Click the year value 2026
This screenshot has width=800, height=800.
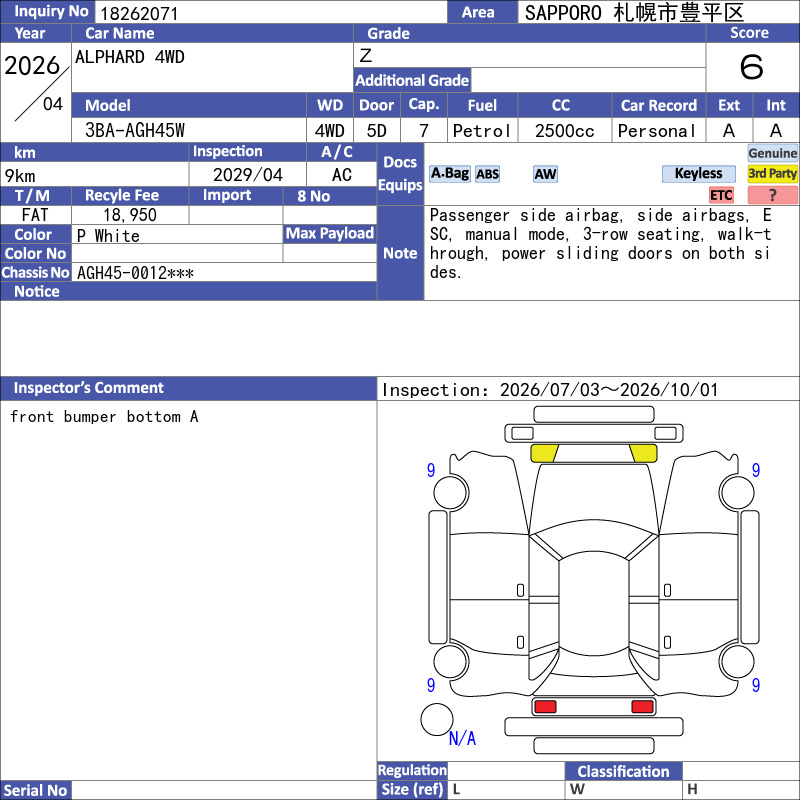(x=32, y=65)
